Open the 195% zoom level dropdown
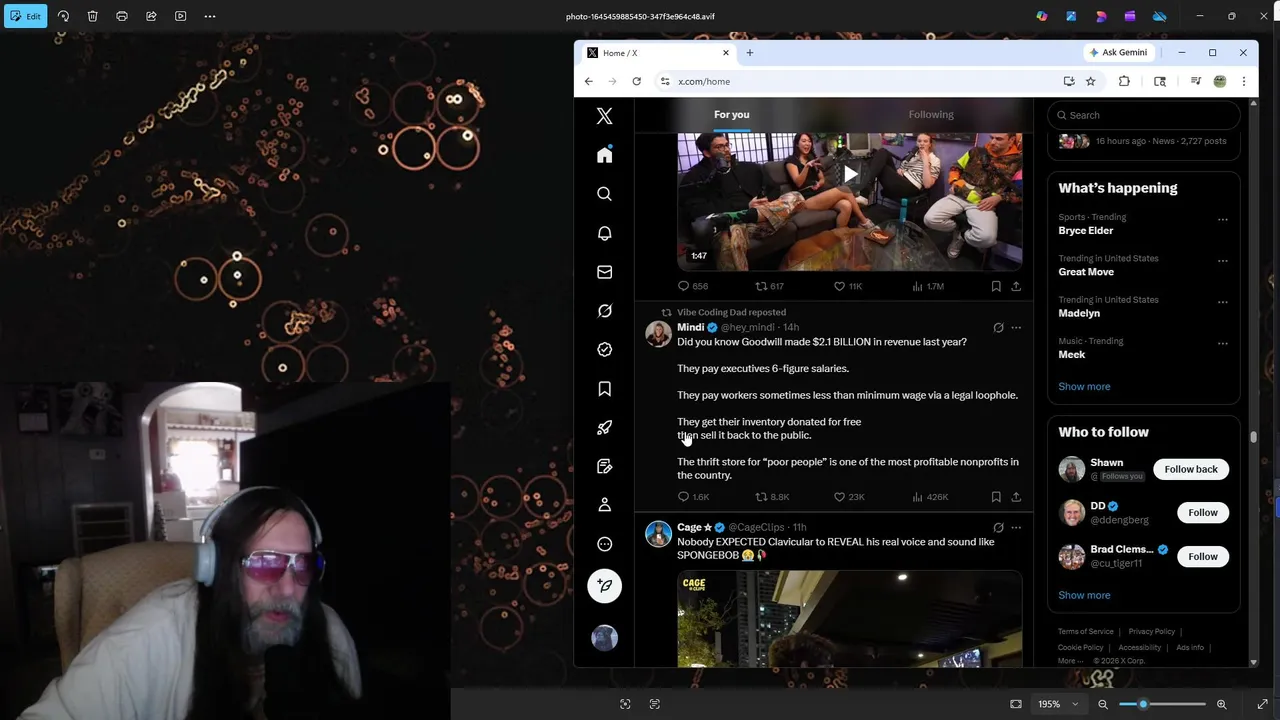Viewport: 1280px width, 720px height. tap(1058, 704)
